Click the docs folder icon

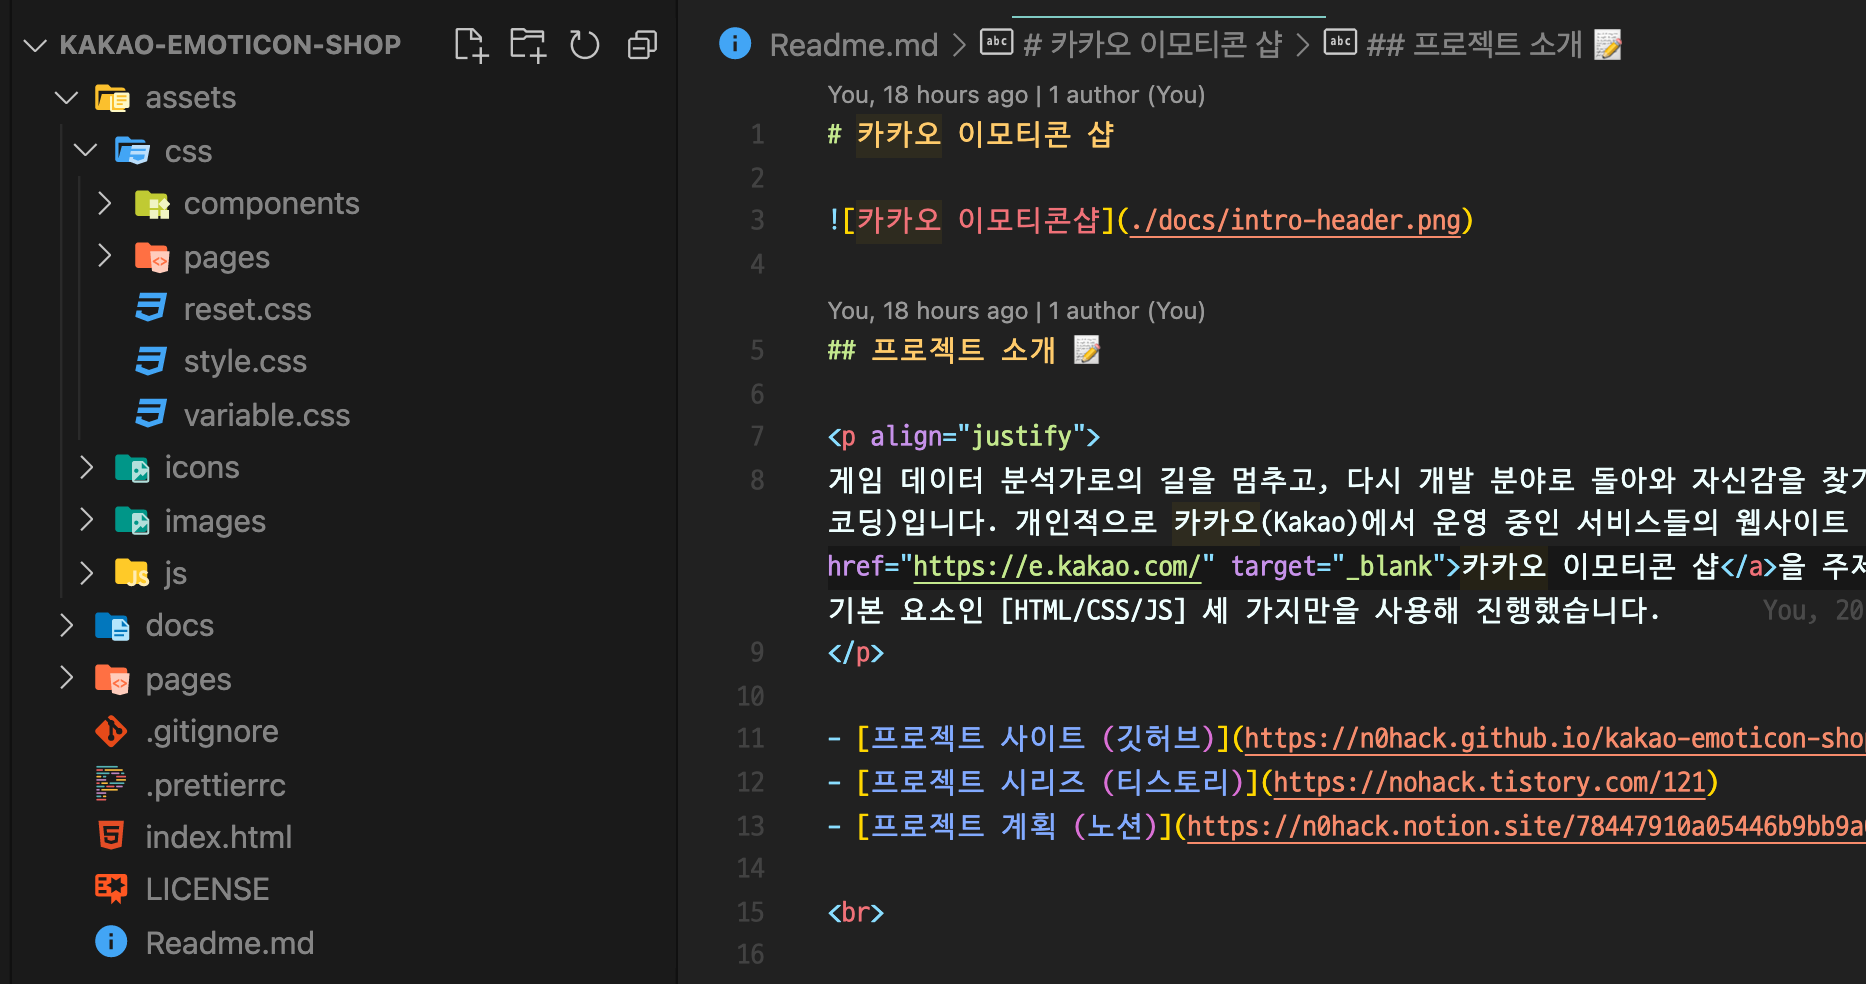[112, 626]
